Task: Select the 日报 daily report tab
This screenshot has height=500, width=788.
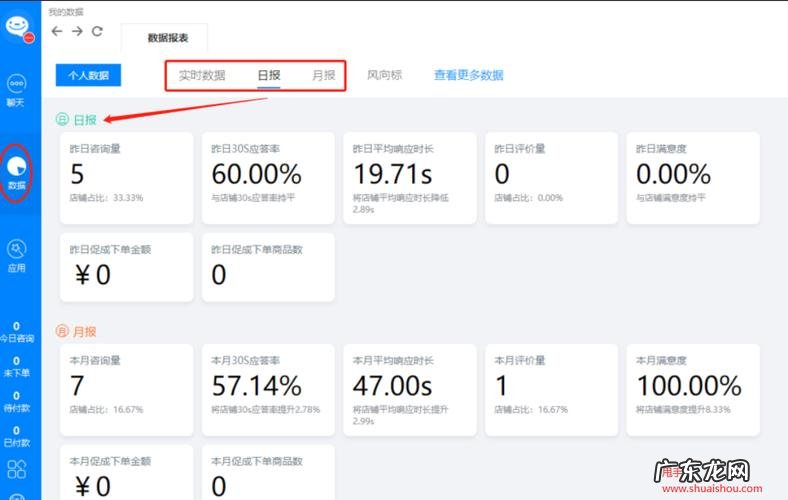Action: coord(268,75)
